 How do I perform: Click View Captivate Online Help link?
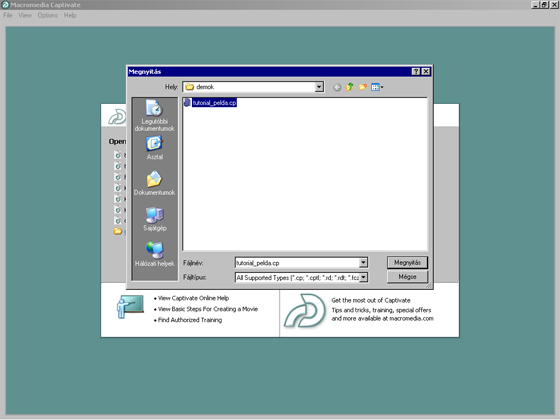193,298
